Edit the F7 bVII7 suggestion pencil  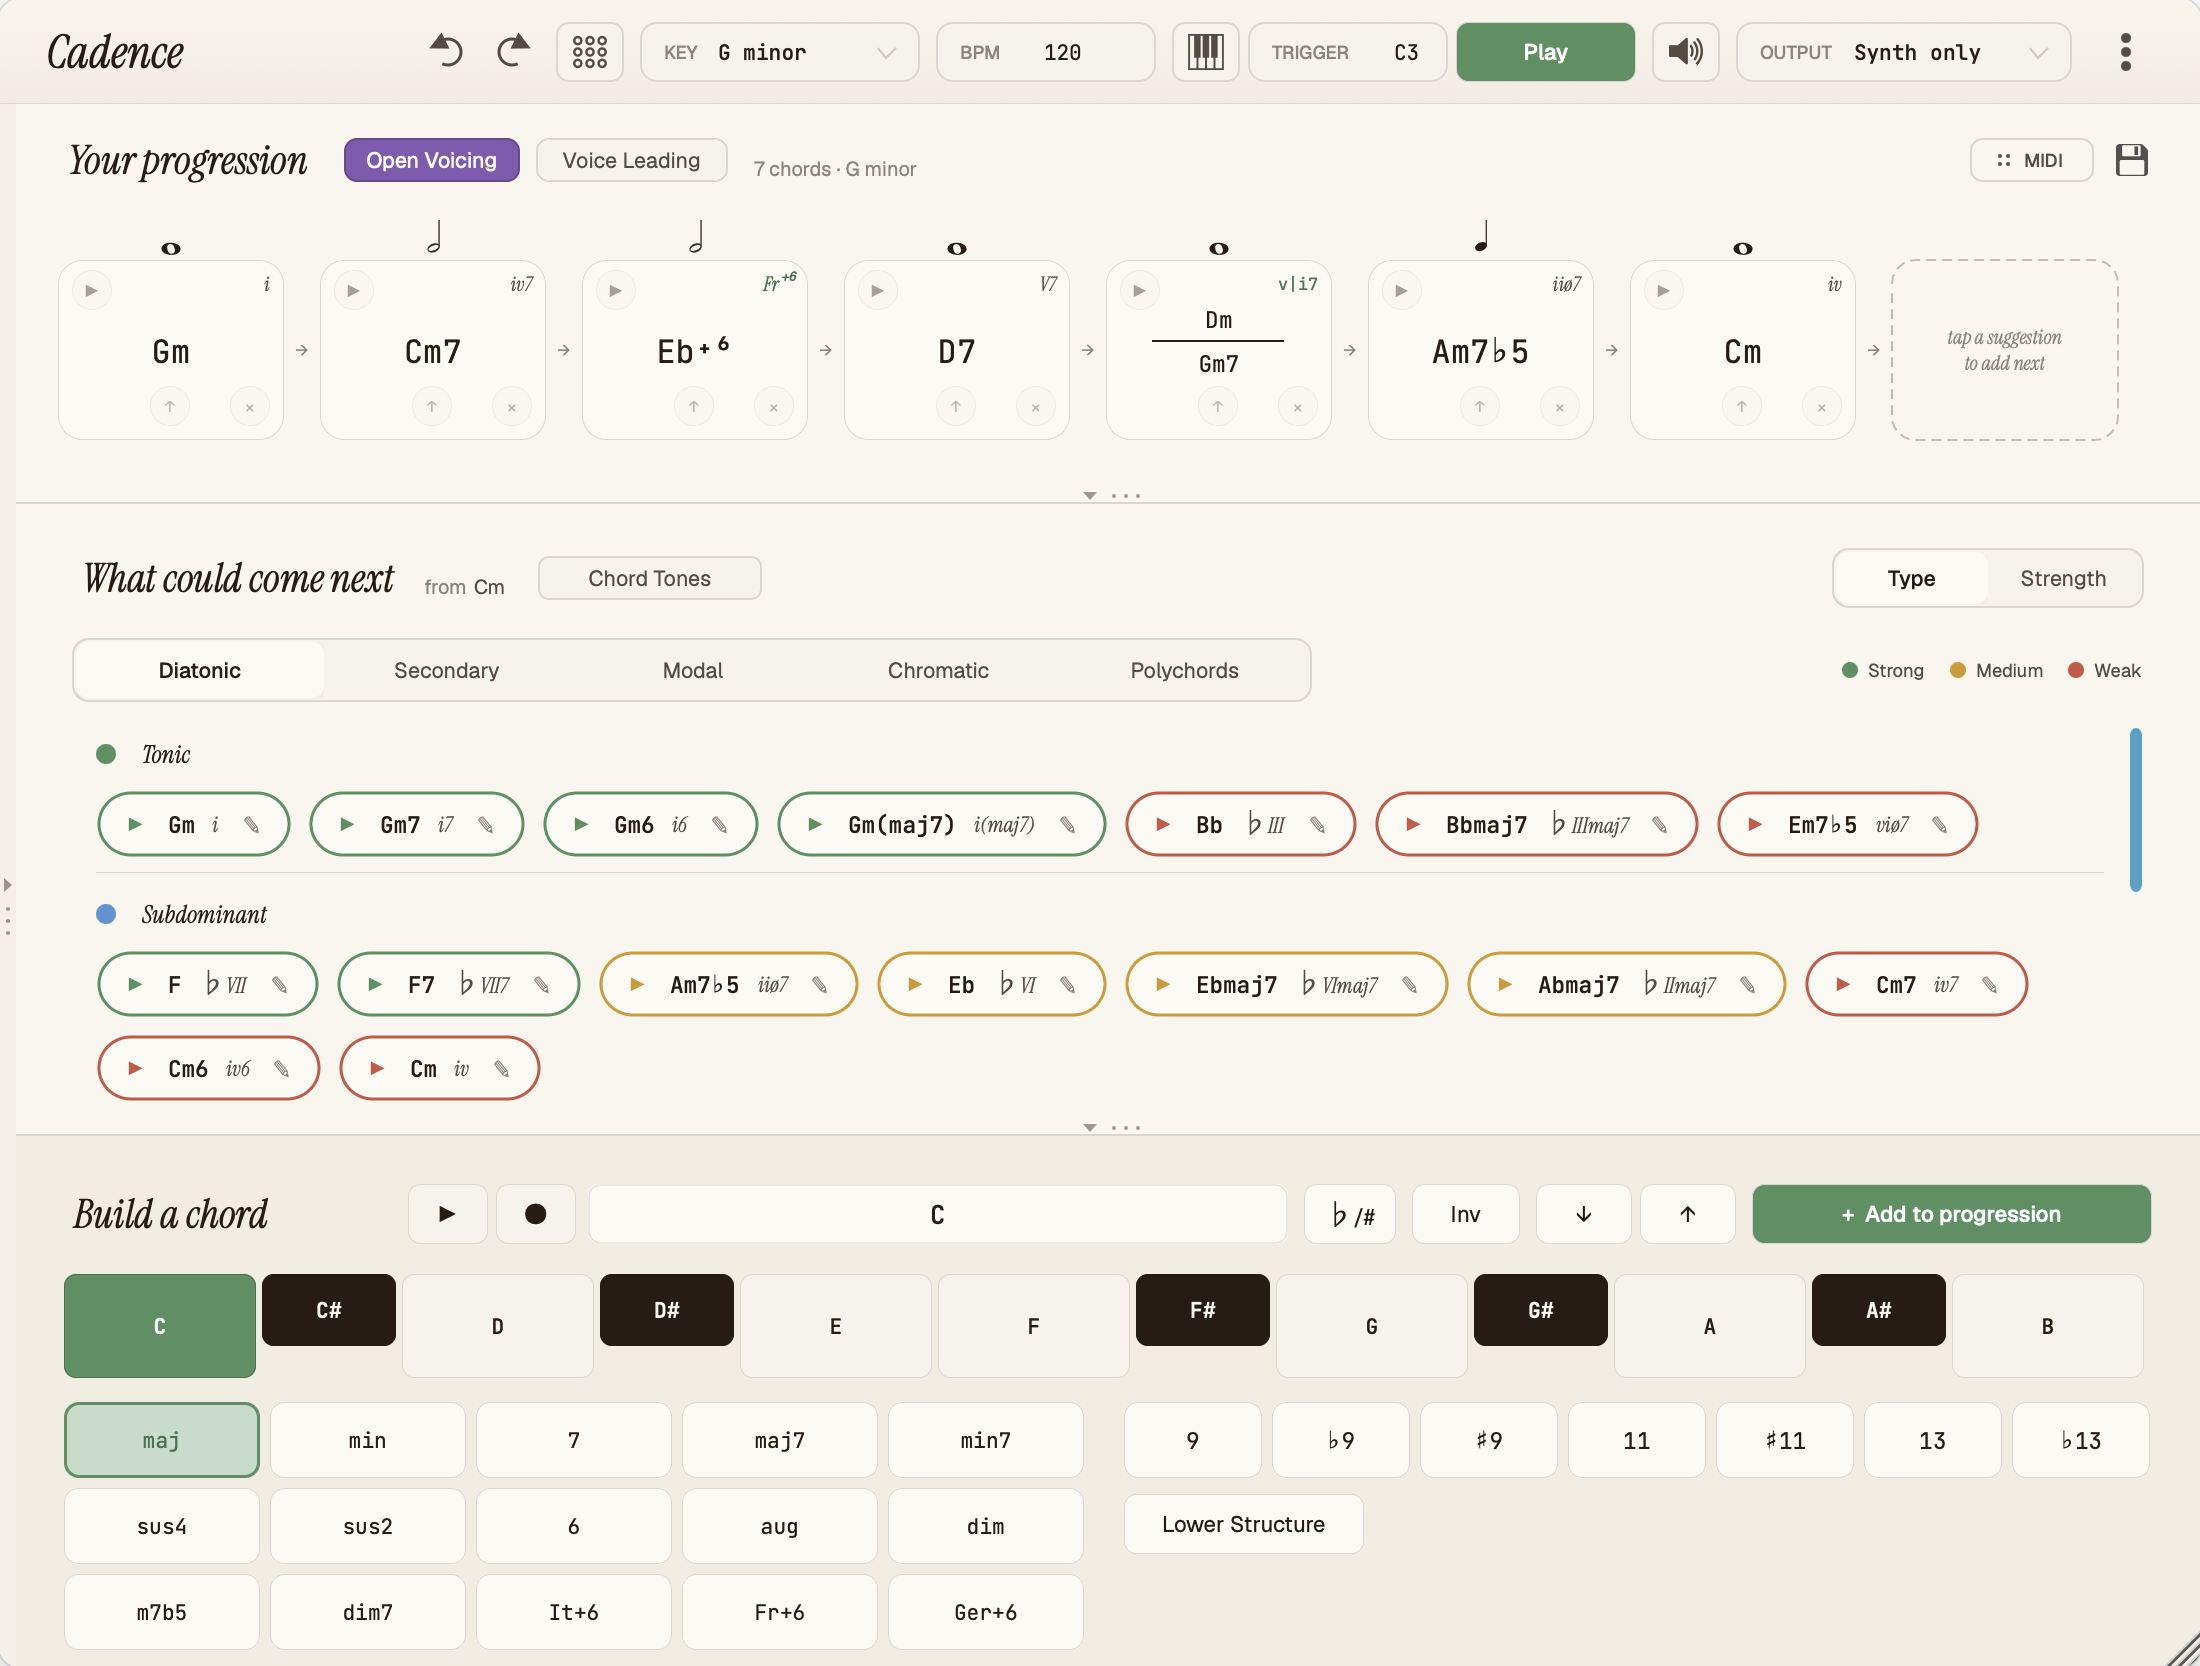(542, 985)
